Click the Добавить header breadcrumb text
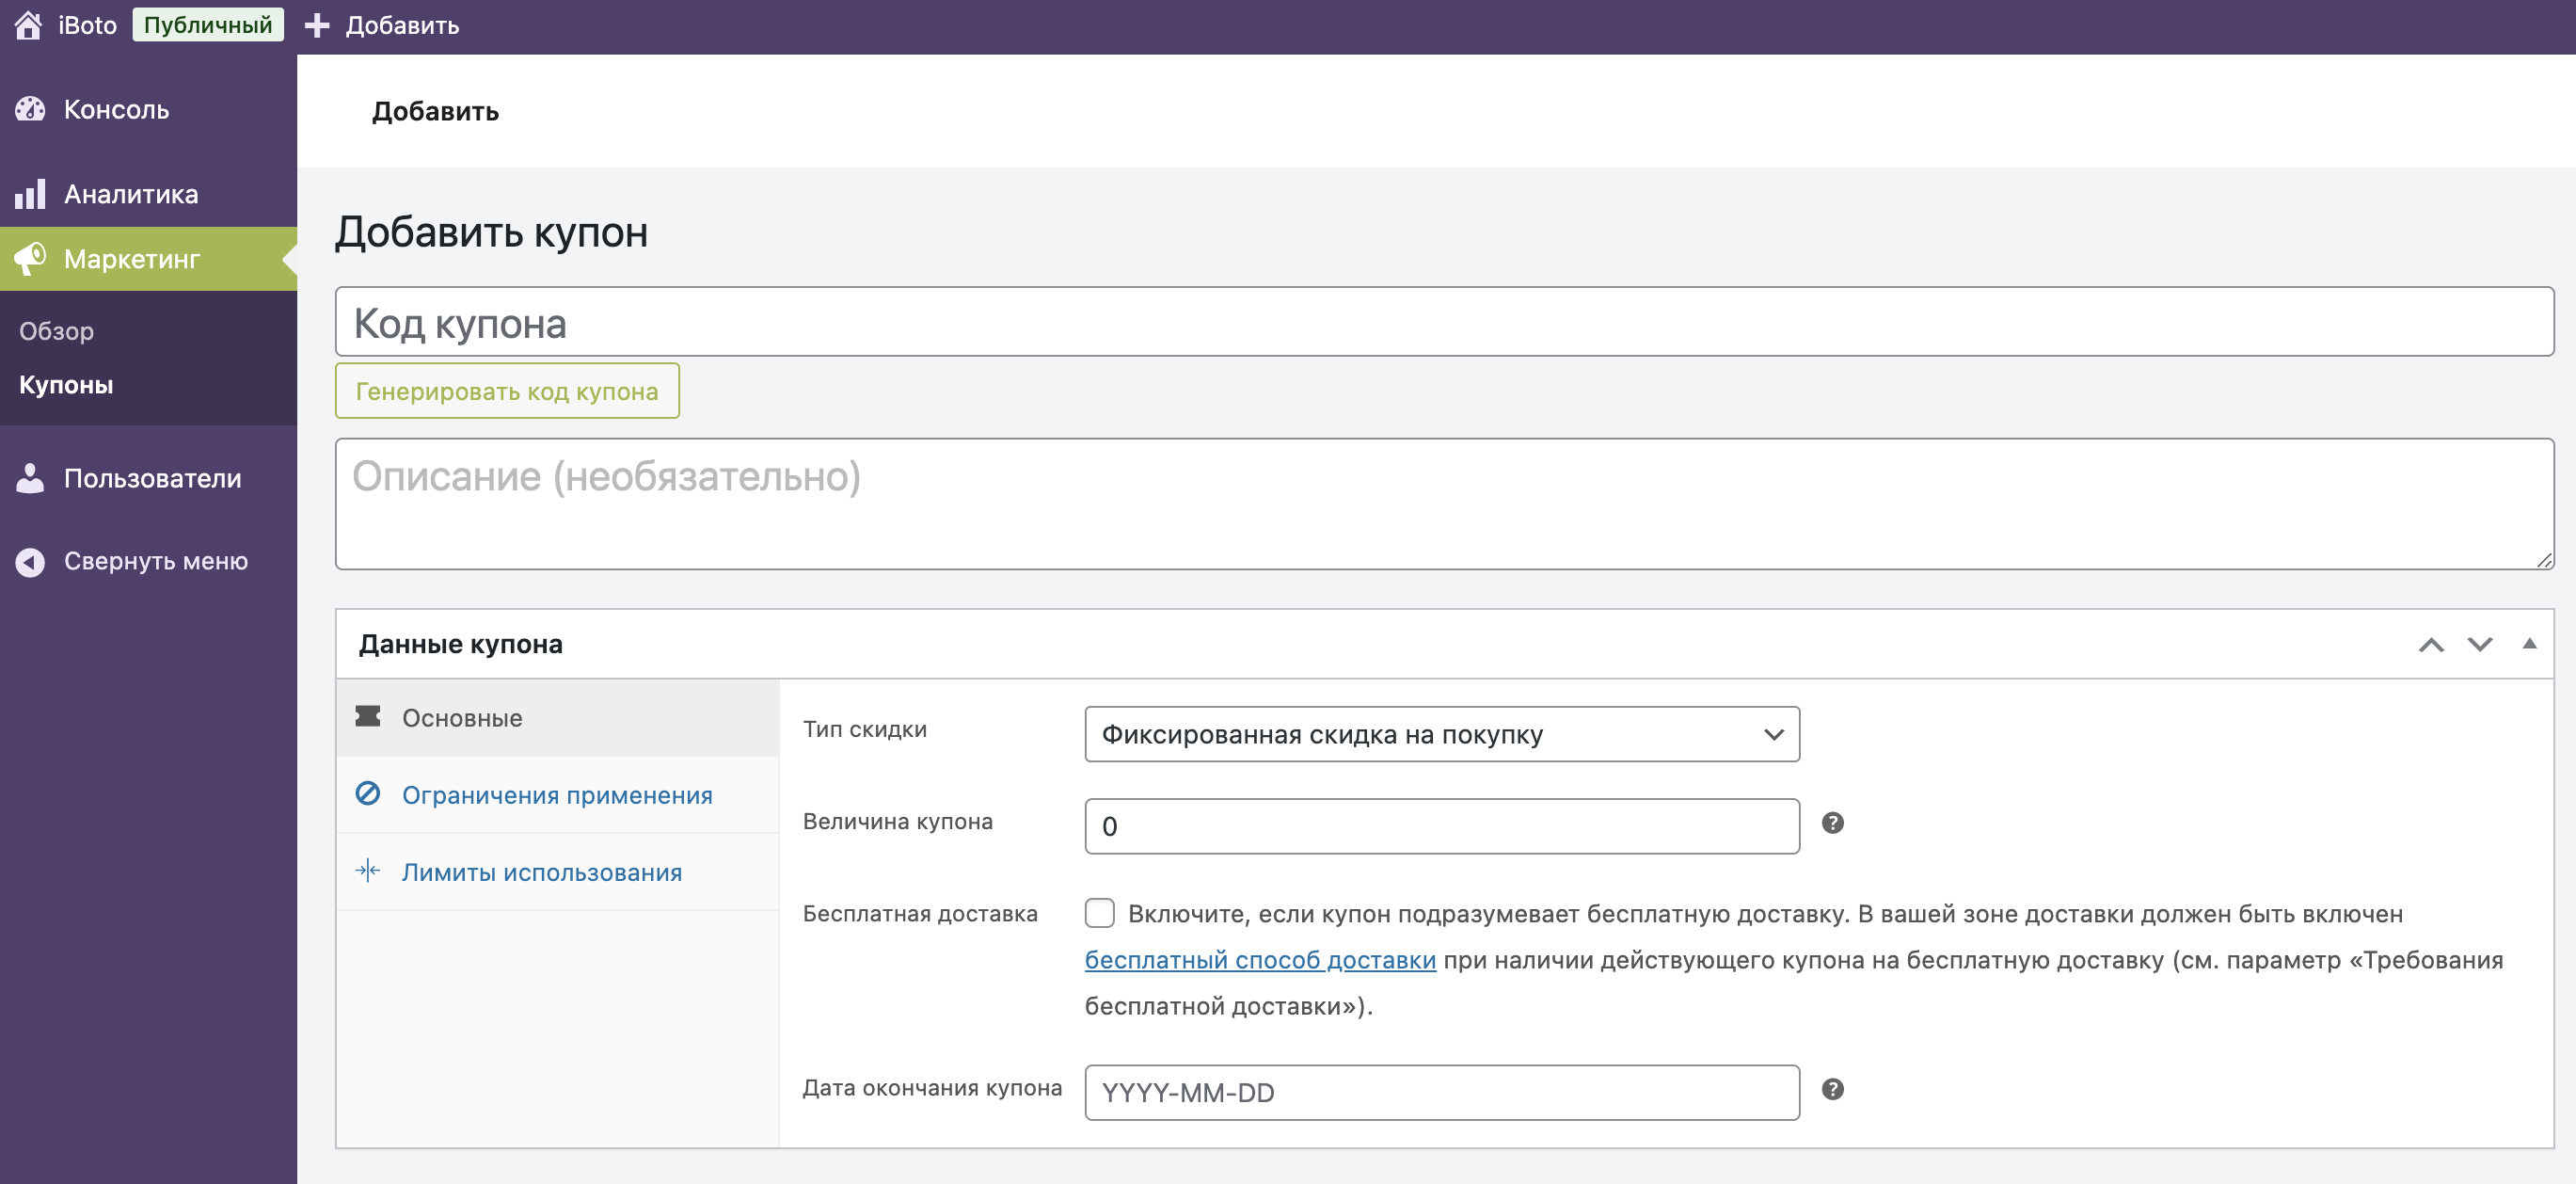Screen dimensions: 2576x1184 pos(435,111)
